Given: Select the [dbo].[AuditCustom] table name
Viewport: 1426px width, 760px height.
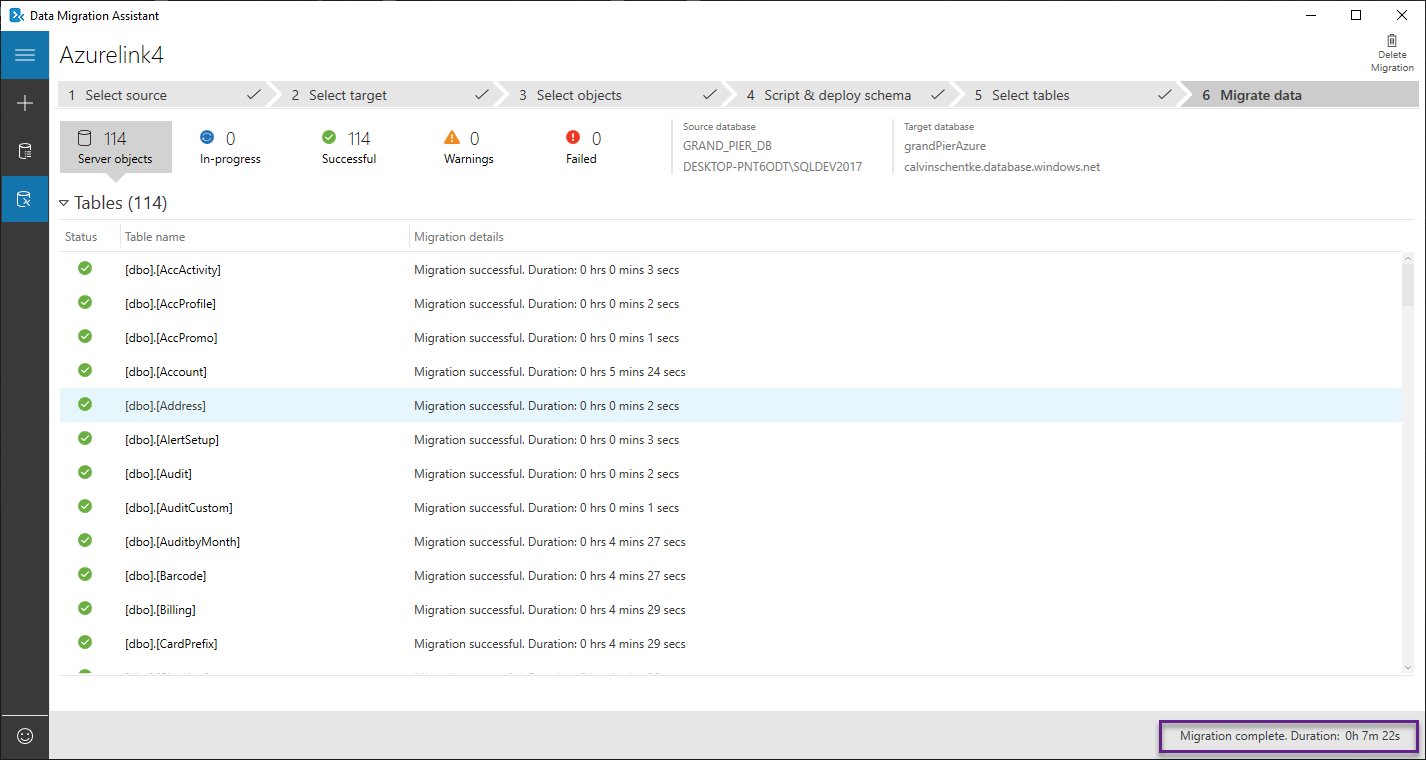Looking at the screenshot, I should click(x=179, y=508).
